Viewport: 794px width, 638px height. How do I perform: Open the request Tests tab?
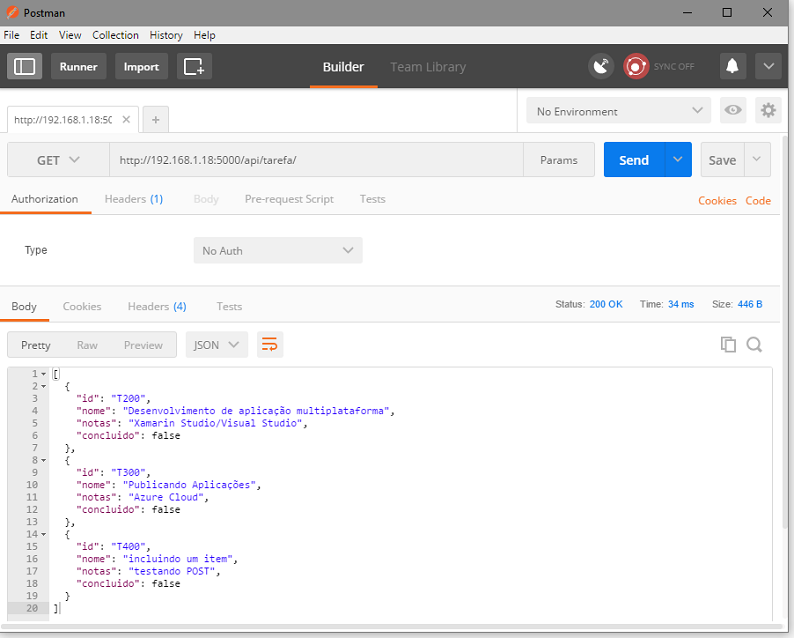[373, 199]
